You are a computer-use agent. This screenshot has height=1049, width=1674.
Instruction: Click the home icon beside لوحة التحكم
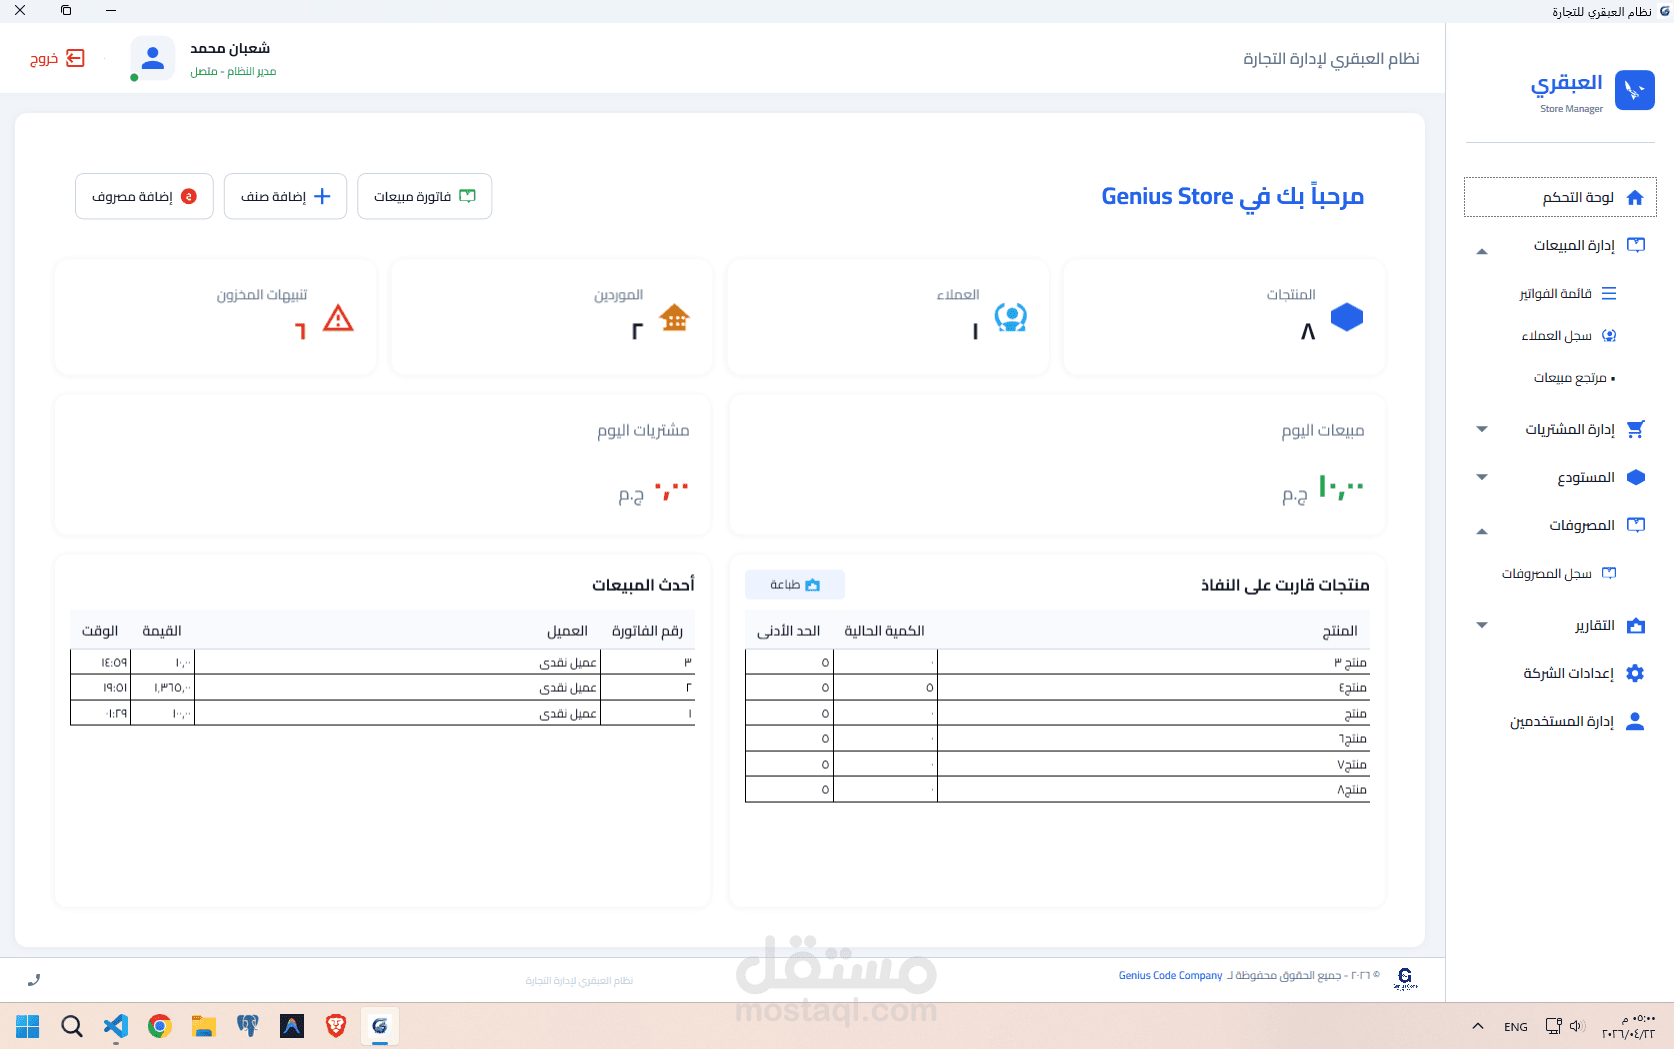point(1635,197)
